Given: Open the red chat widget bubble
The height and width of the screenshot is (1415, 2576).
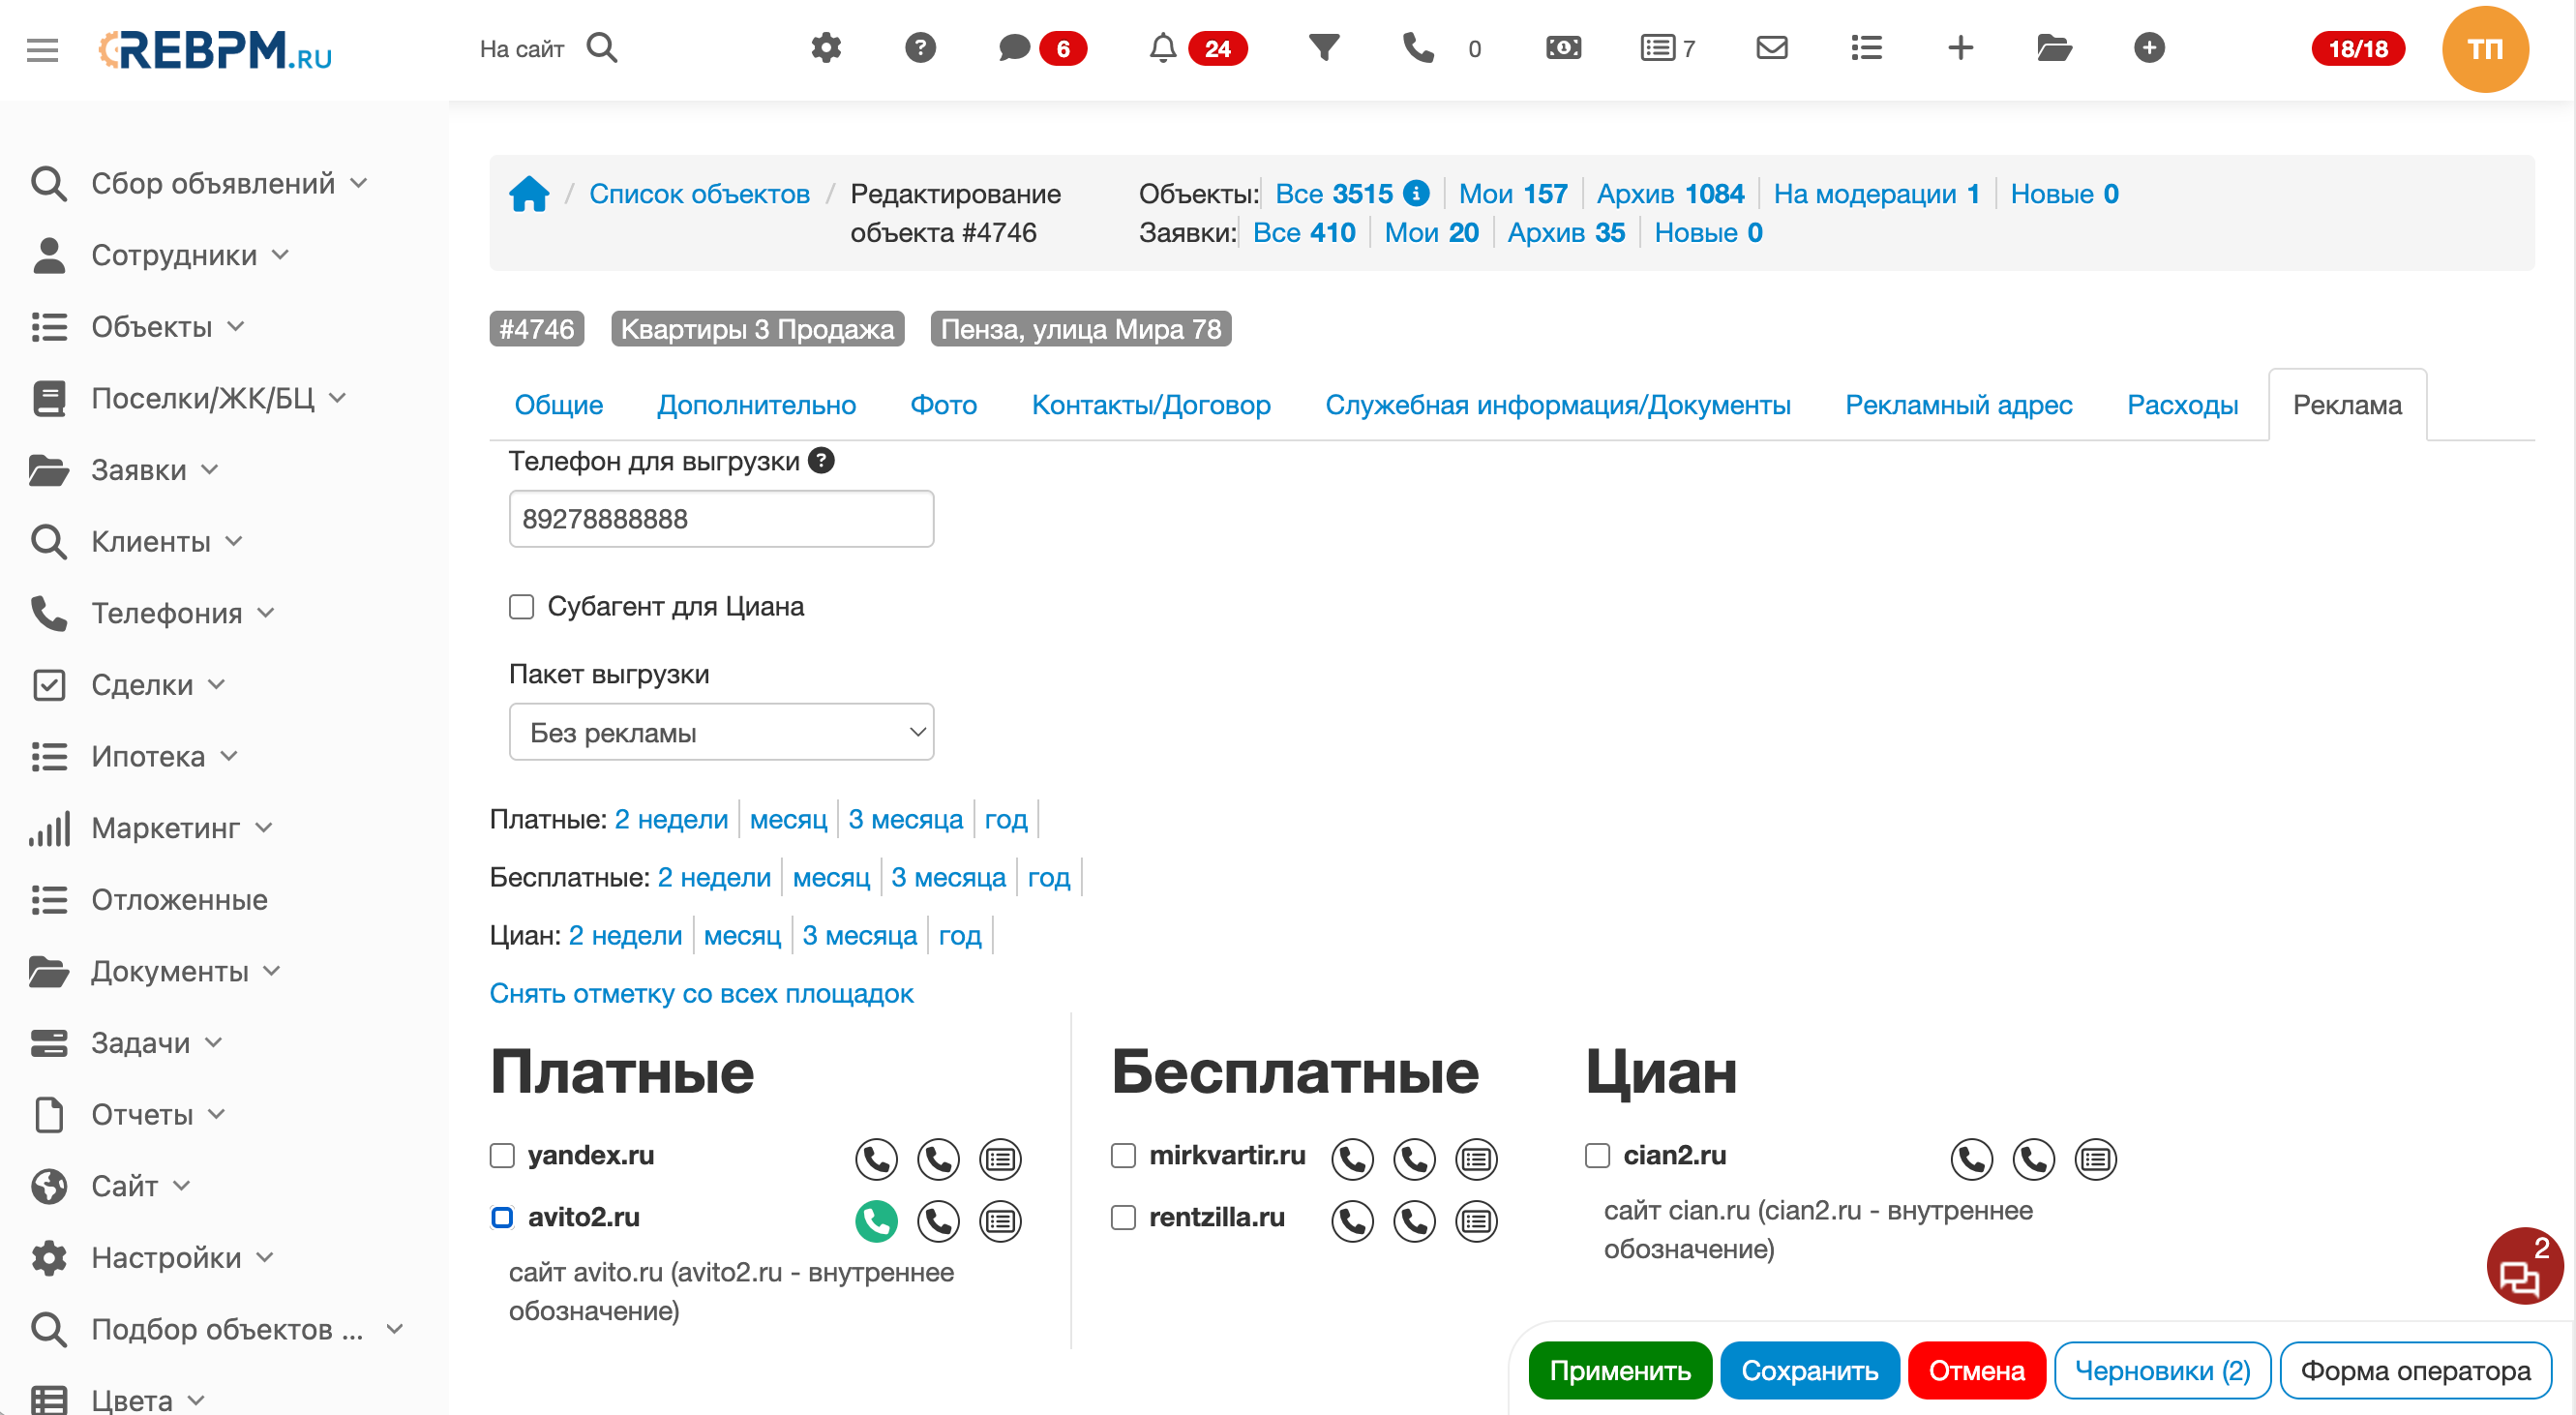Looking at the screenshot, I should [x=2524, y=1266].
